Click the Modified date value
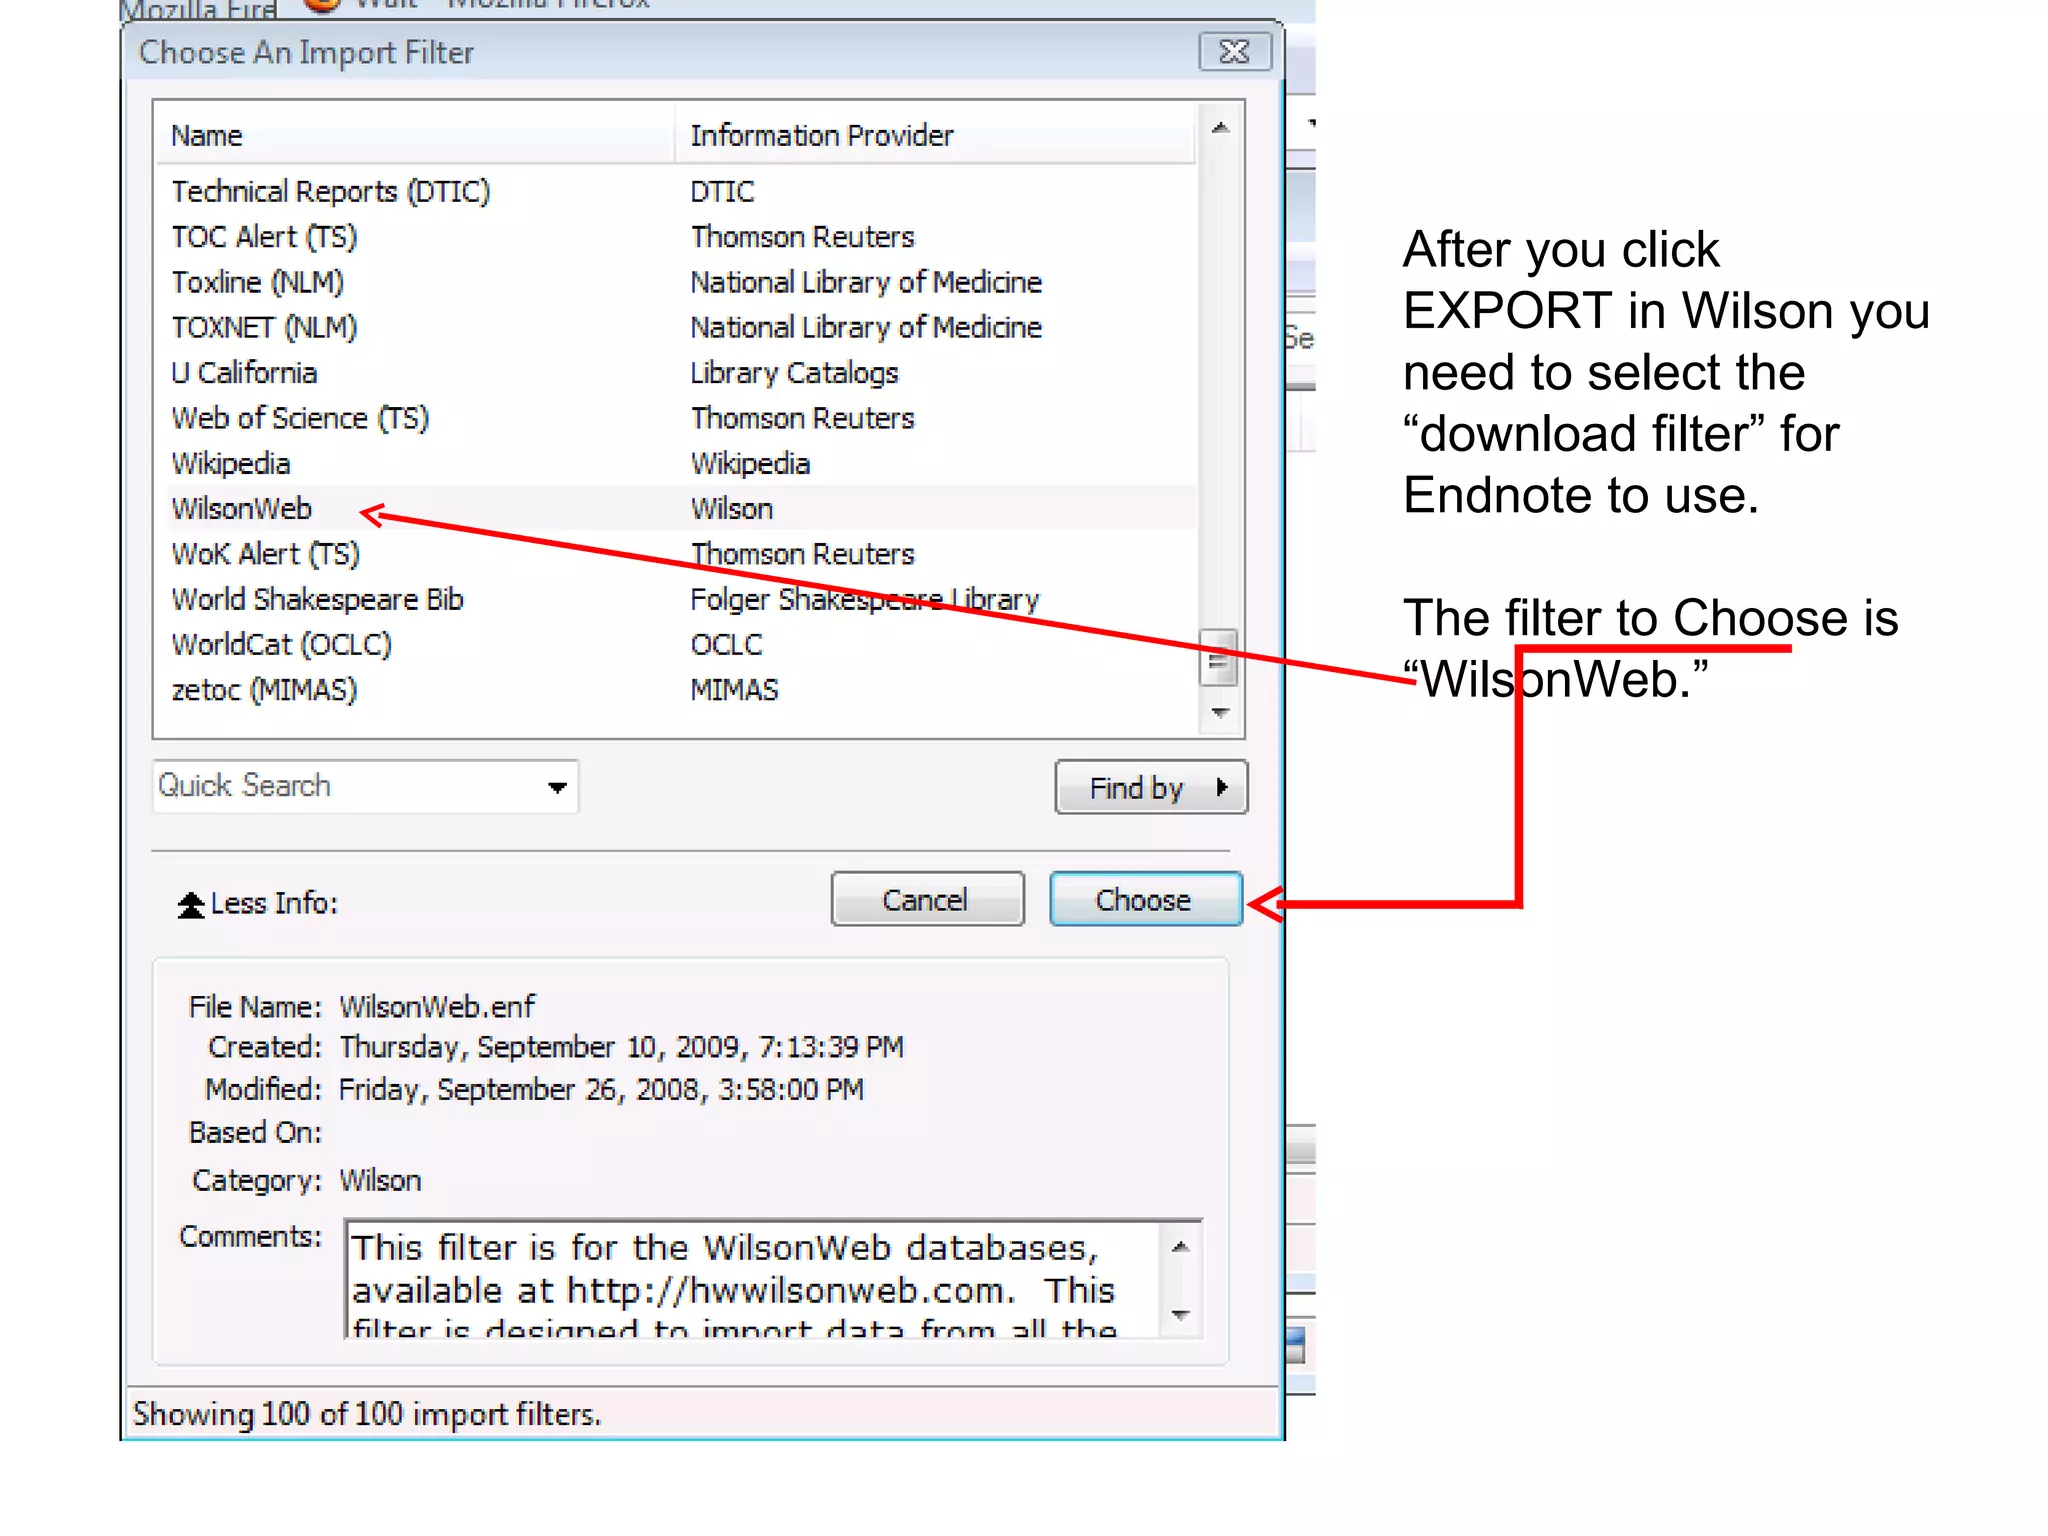 pyautogui.click(x=601, y=1089)
